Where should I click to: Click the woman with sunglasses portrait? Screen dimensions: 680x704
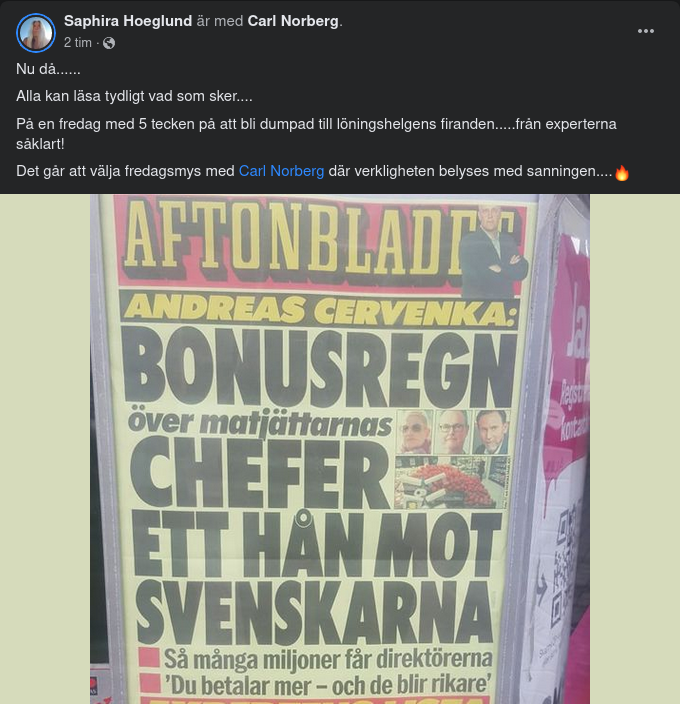click(415, 431)
